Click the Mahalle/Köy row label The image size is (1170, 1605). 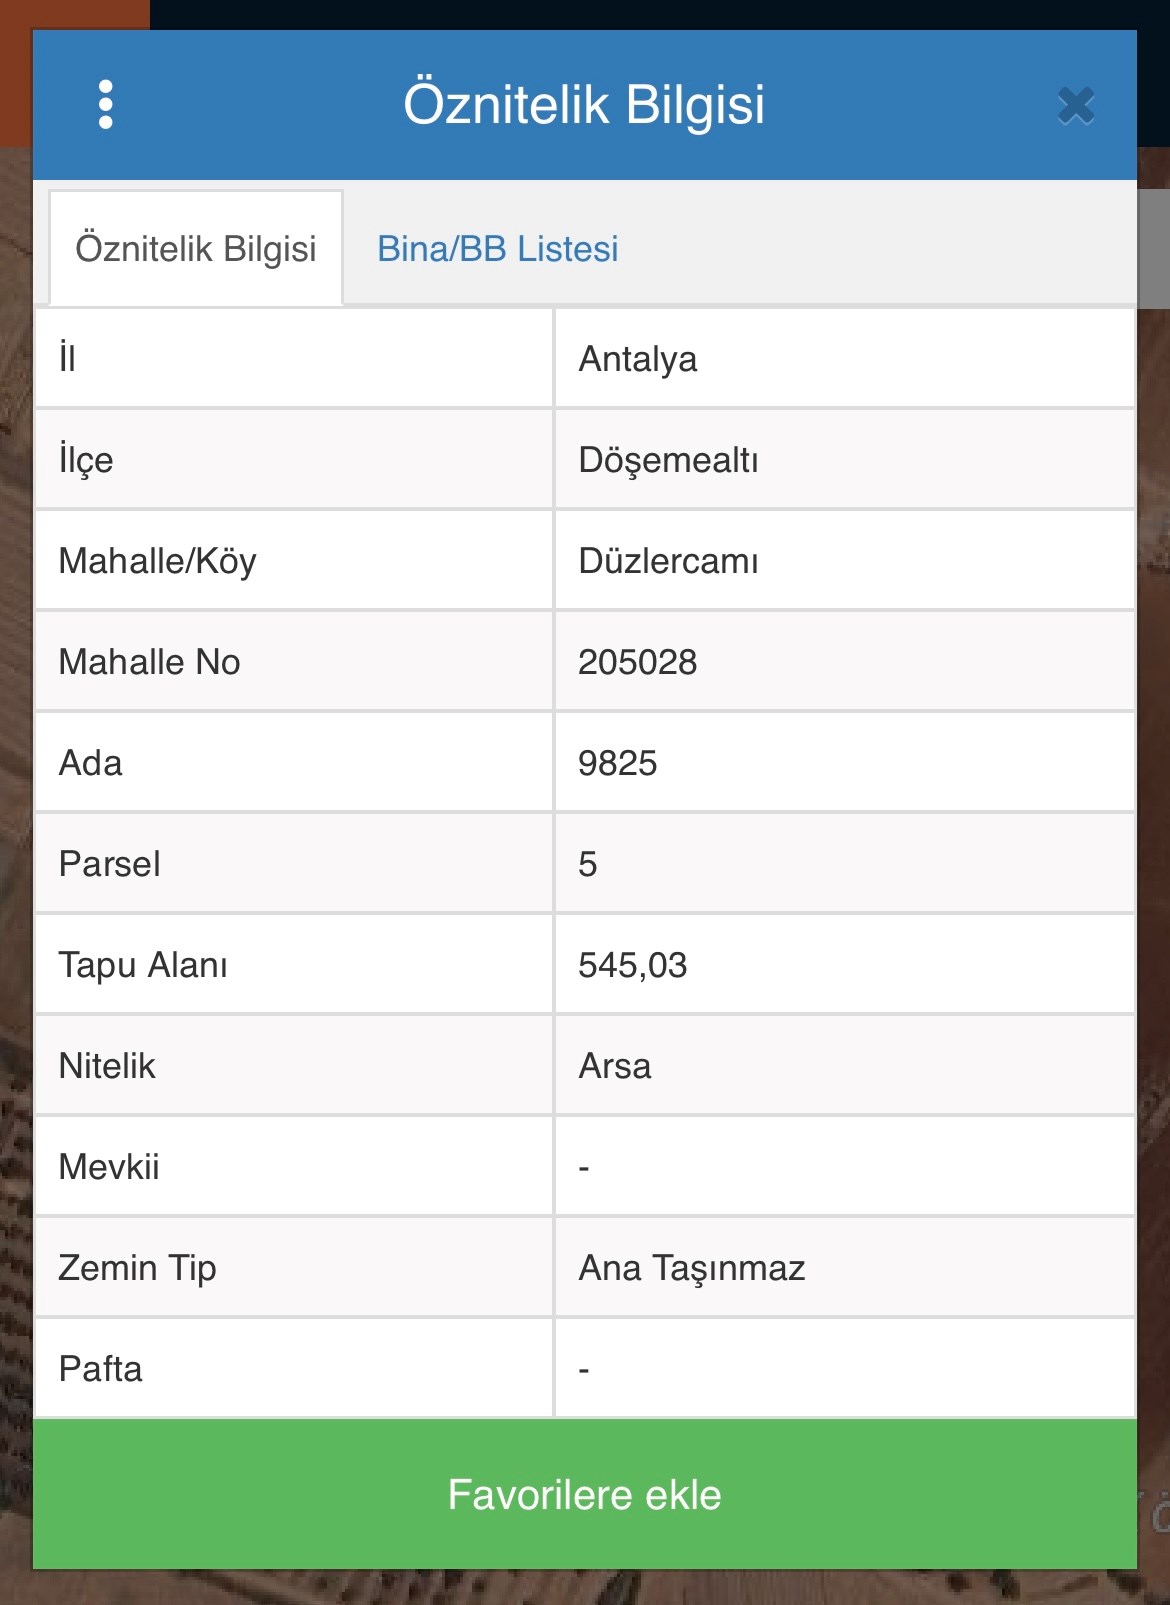pos(158,561)
